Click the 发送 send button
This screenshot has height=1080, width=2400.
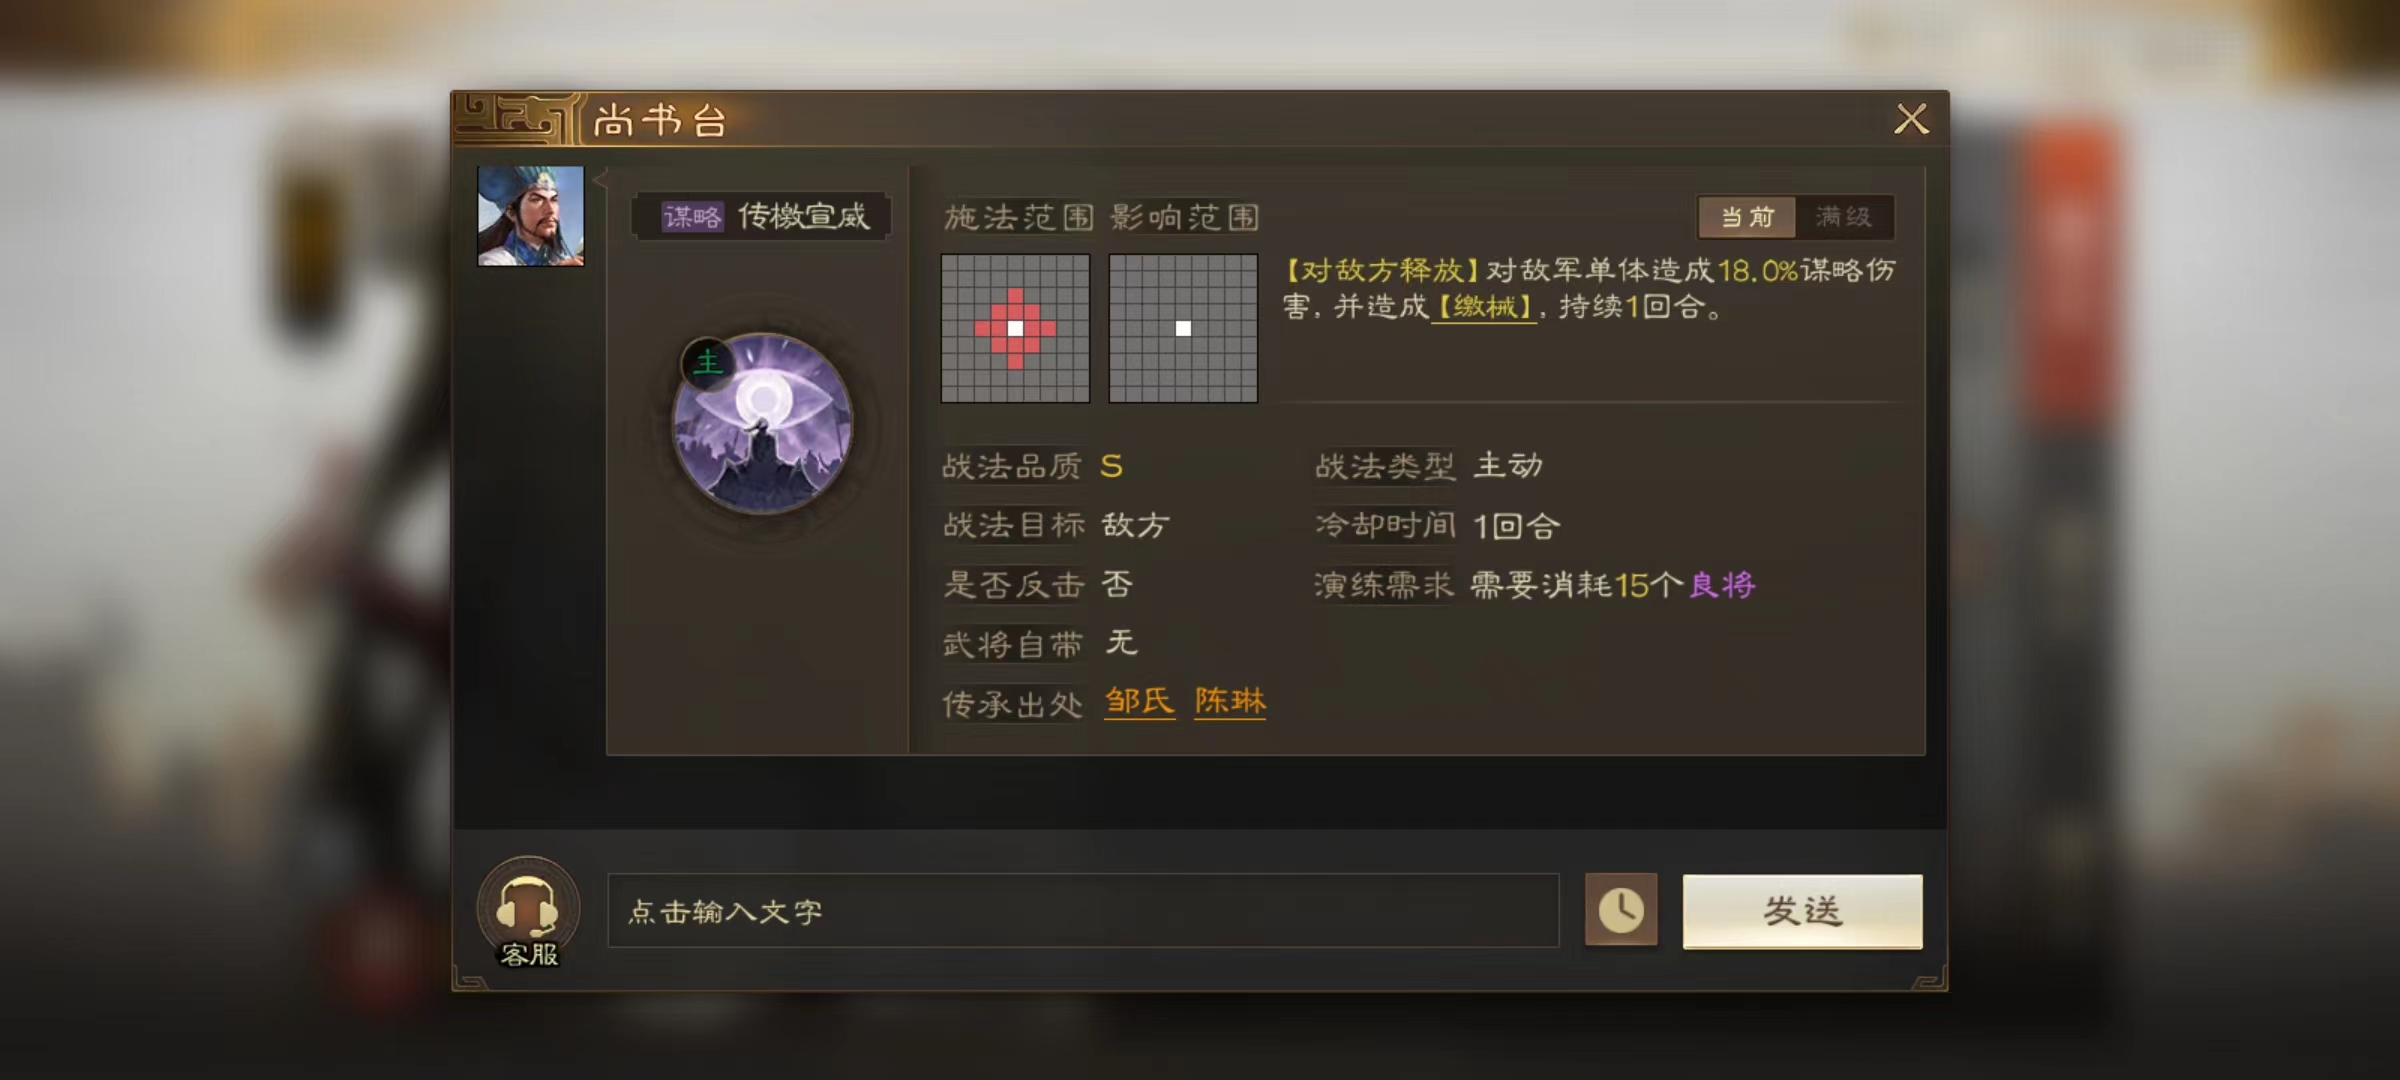click(x=1802, y=911)
